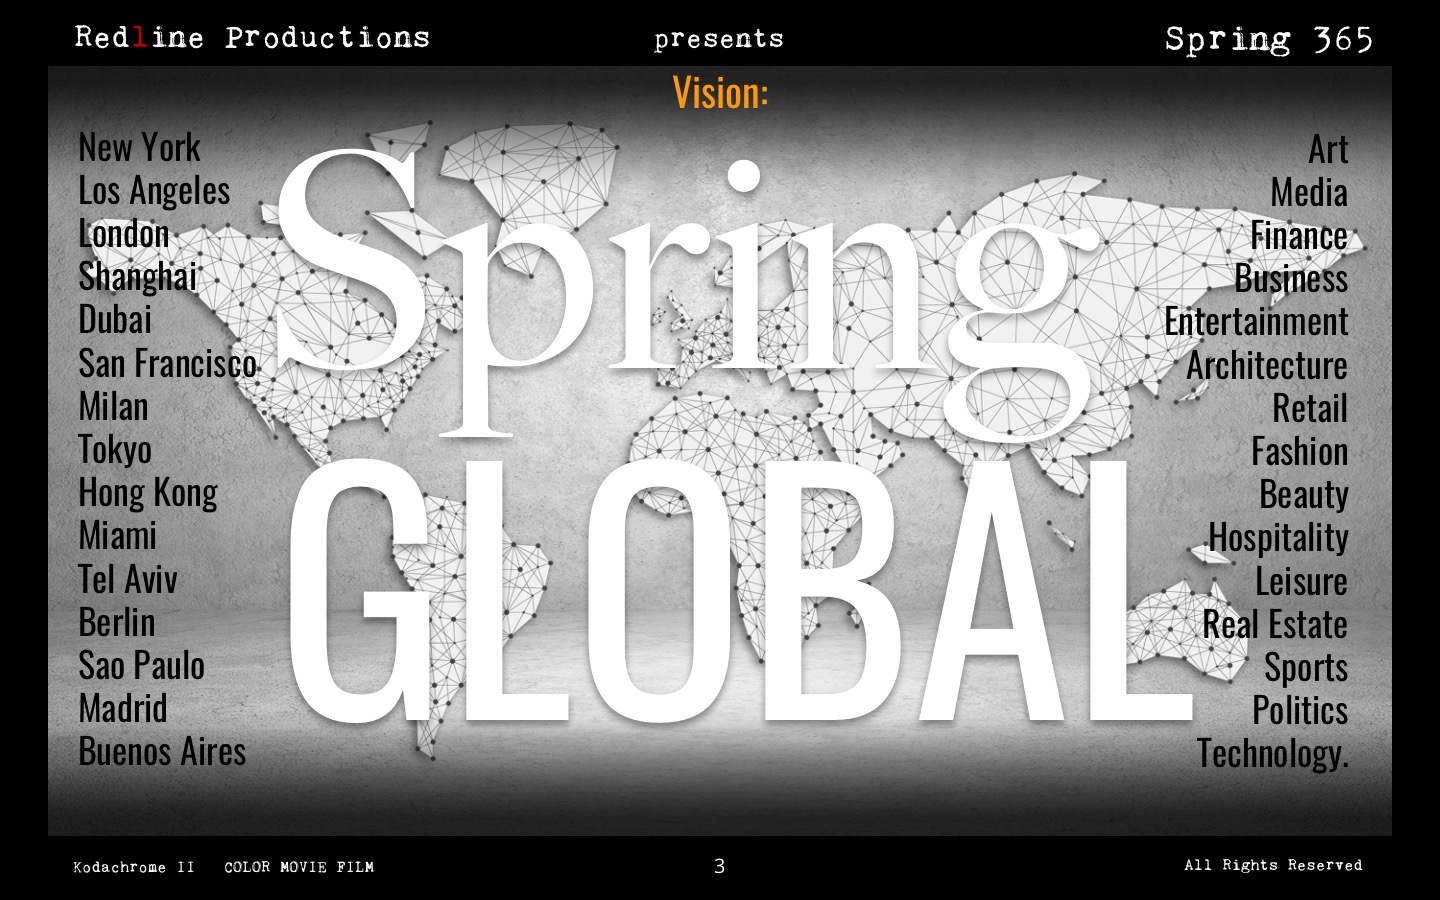Viewport: 1440px width, 900px height.
Task: Select the Hospitality industry entry
Action: [x=1278, y=538]
